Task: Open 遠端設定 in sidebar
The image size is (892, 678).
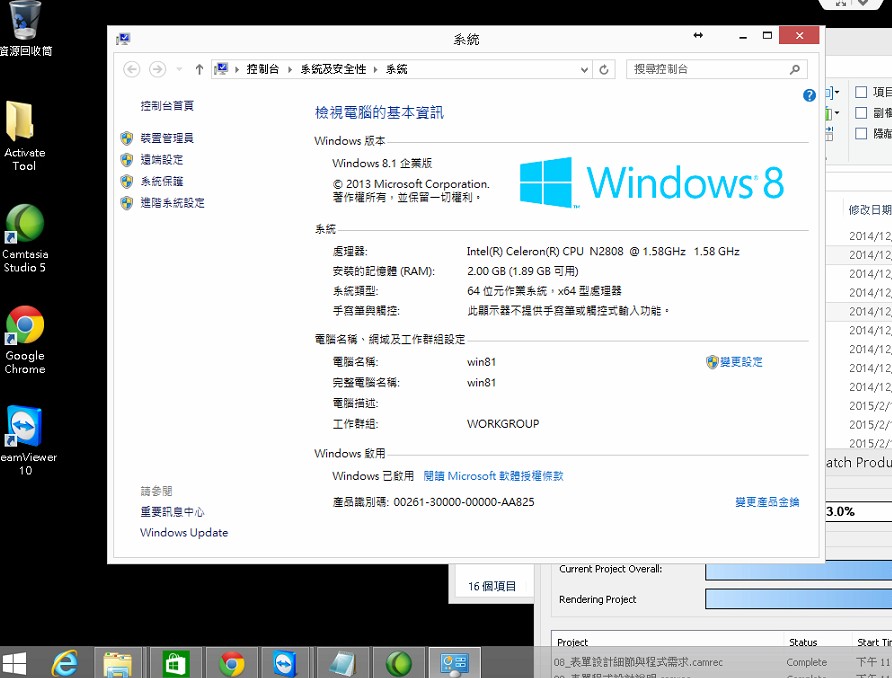Action: tap(162, 160)
